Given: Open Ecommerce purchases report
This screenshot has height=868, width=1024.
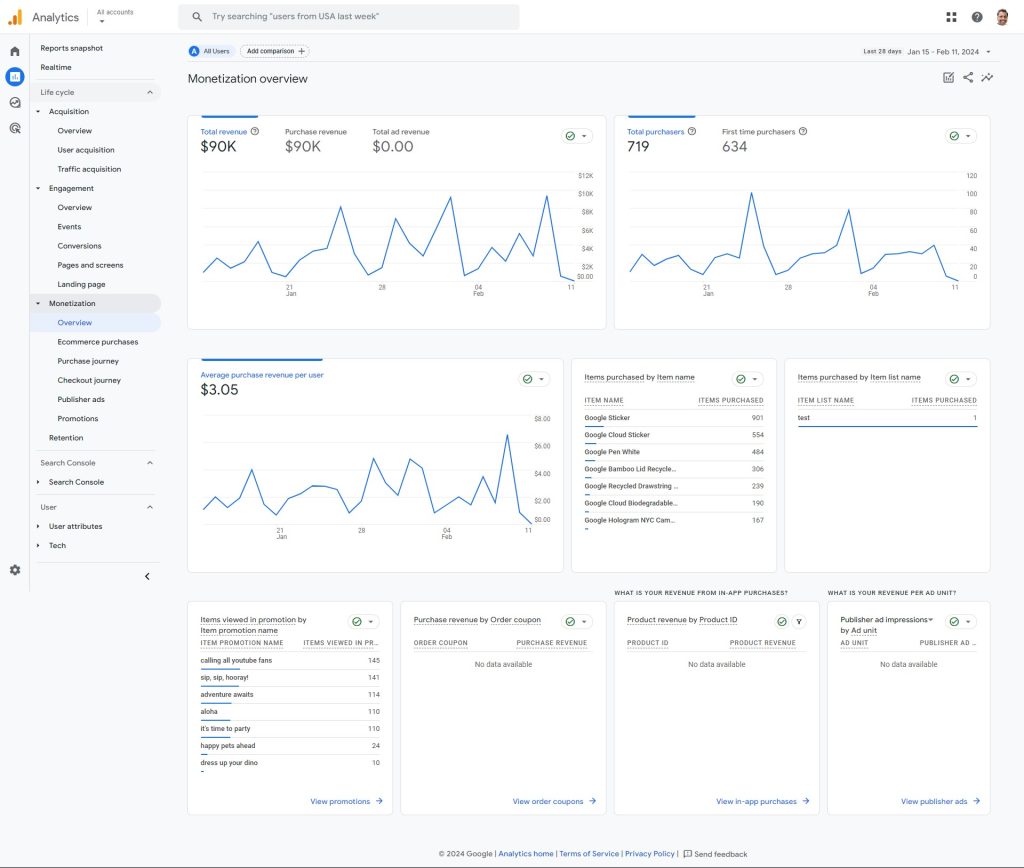Looking at the screenshot, I should [97, 342].
